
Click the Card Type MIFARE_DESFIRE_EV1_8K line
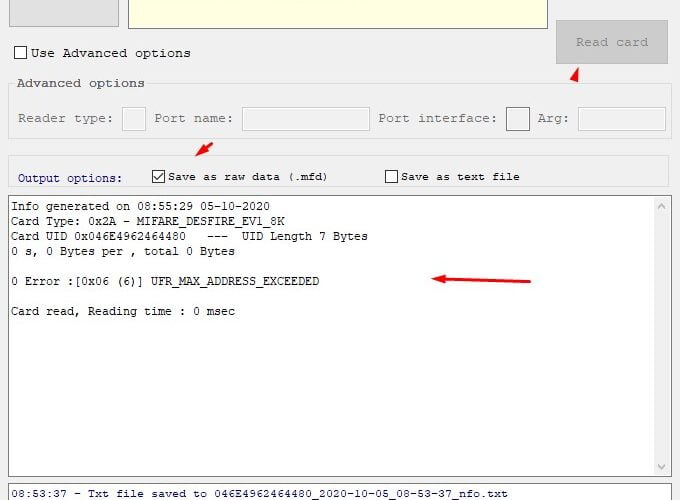tap(148, 221)
